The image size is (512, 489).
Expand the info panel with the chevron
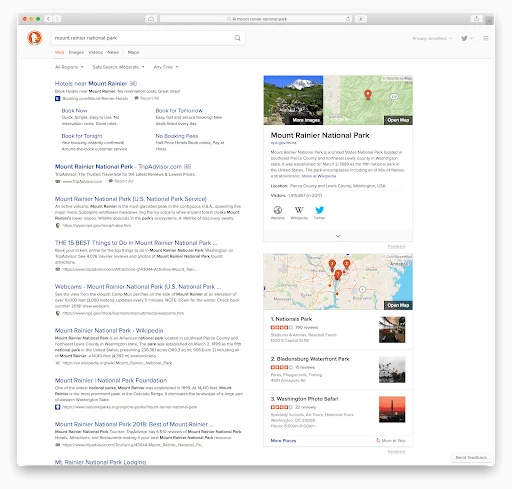point(338,236)
